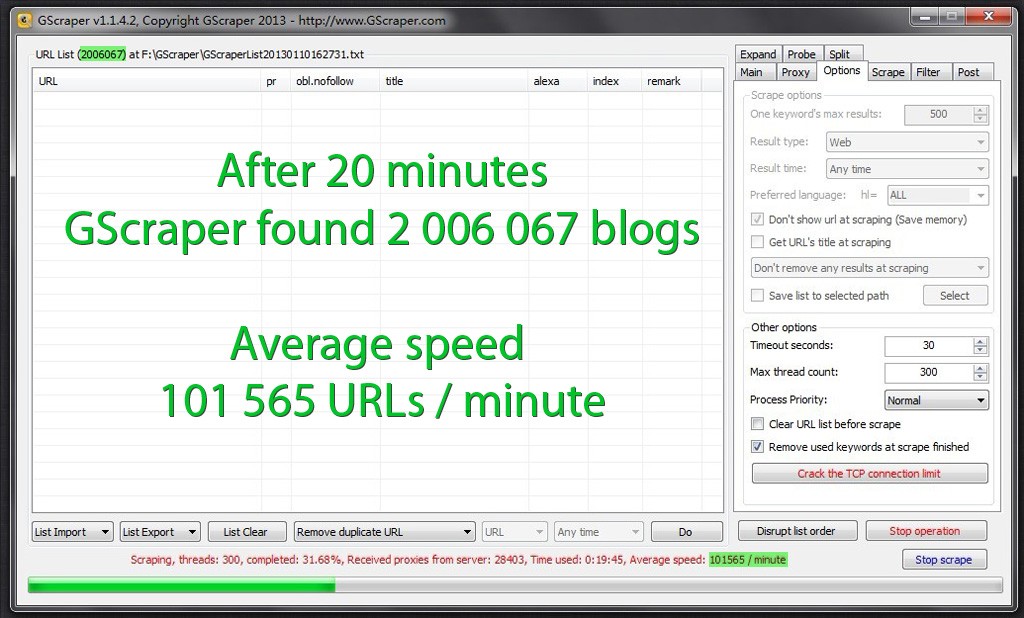Sort by the pr column header

point(276,81)
